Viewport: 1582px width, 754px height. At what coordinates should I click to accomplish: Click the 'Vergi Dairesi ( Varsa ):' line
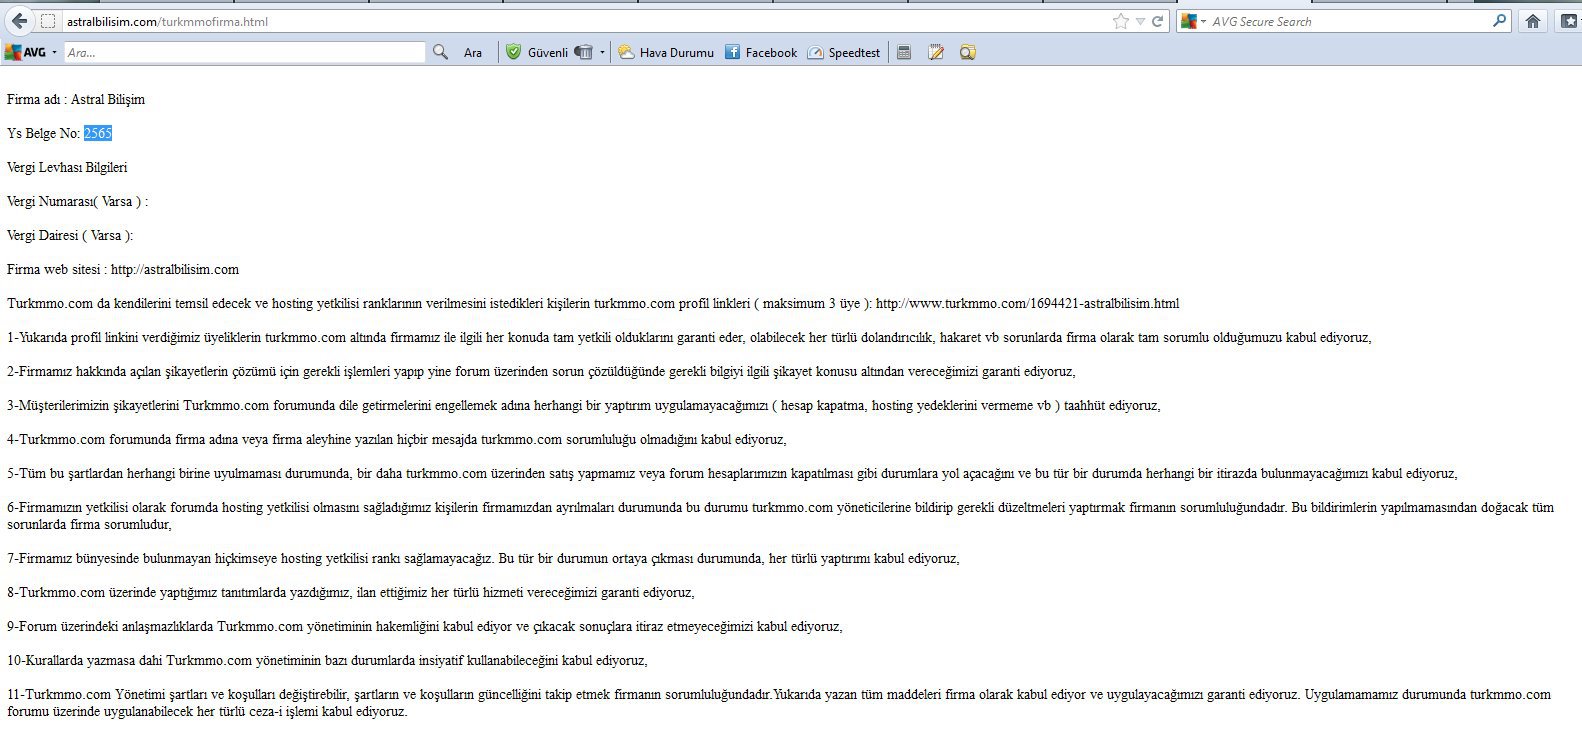click(x=70, y=235)
